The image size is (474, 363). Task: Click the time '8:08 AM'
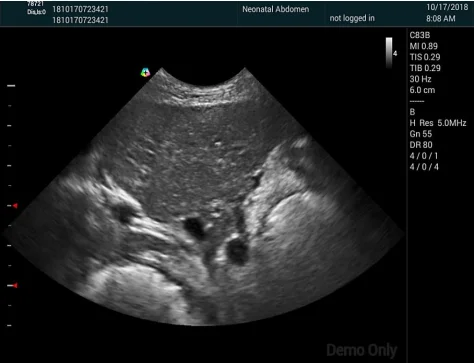tap(441, 18)
